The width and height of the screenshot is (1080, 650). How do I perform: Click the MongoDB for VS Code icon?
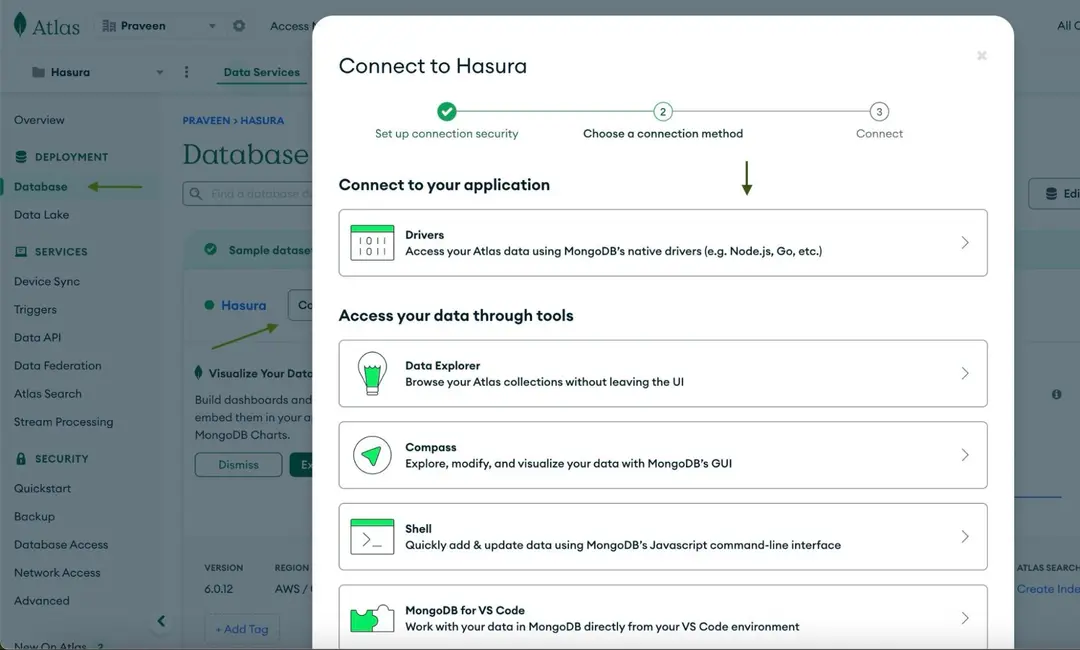[371, 617]
